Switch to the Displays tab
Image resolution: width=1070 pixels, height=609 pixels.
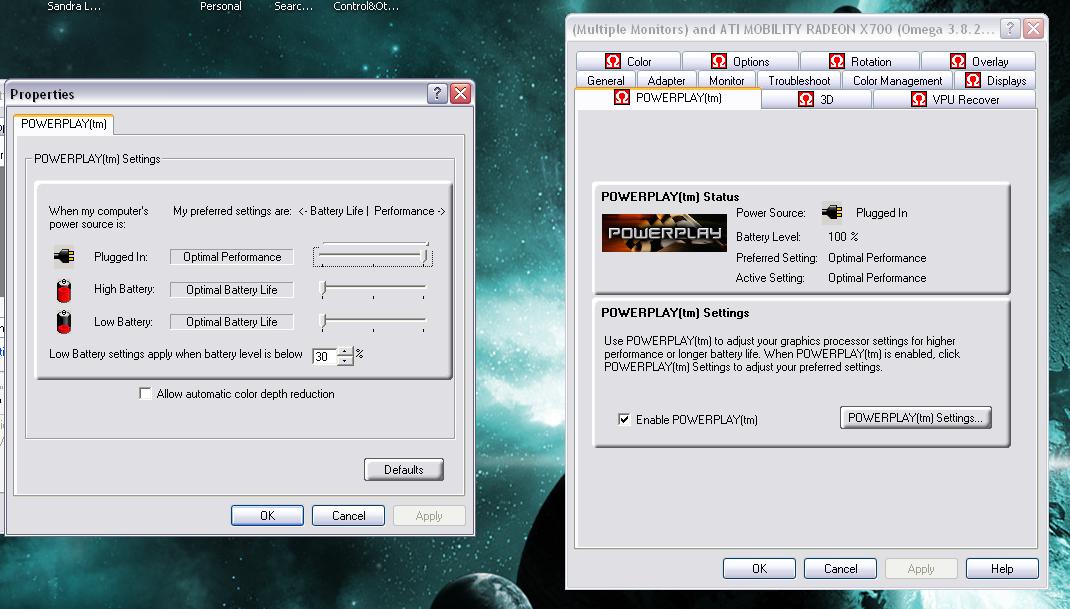[x=995, y=81]
